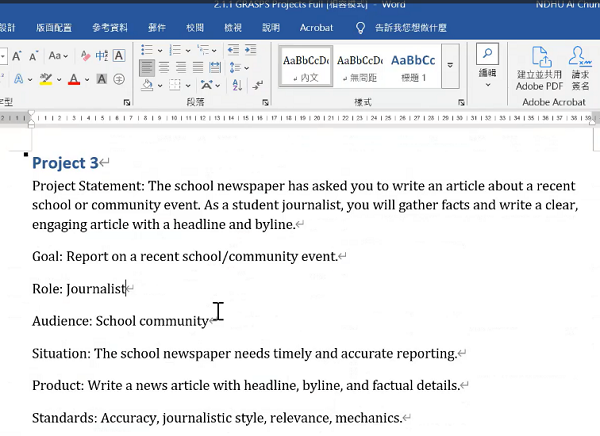Open the Acrobat ribbon tab
600x436 pixels.
[x=316, y=28]
